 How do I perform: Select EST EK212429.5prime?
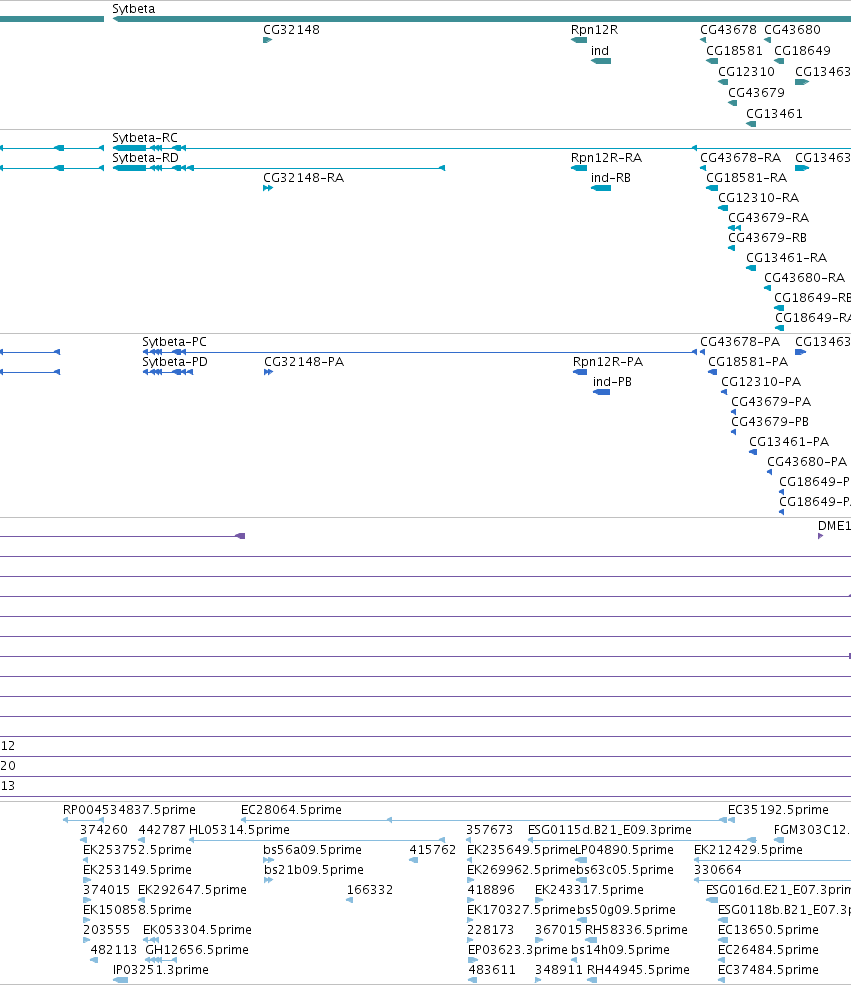tap(749, 850)
